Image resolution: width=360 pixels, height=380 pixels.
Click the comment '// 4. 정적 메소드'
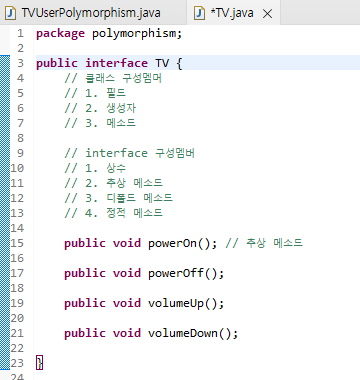pyautogui.click(x=113, y=213)
